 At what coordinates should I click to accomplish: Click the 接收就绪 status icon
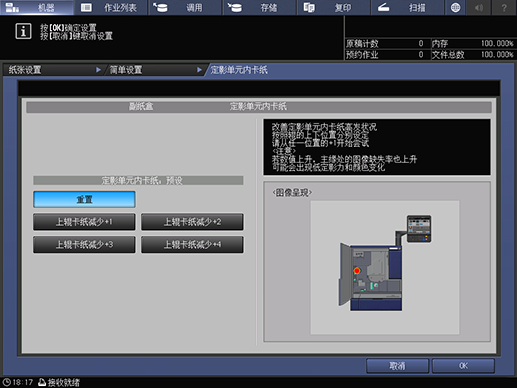pyautogui.click(x=42, y=382)
